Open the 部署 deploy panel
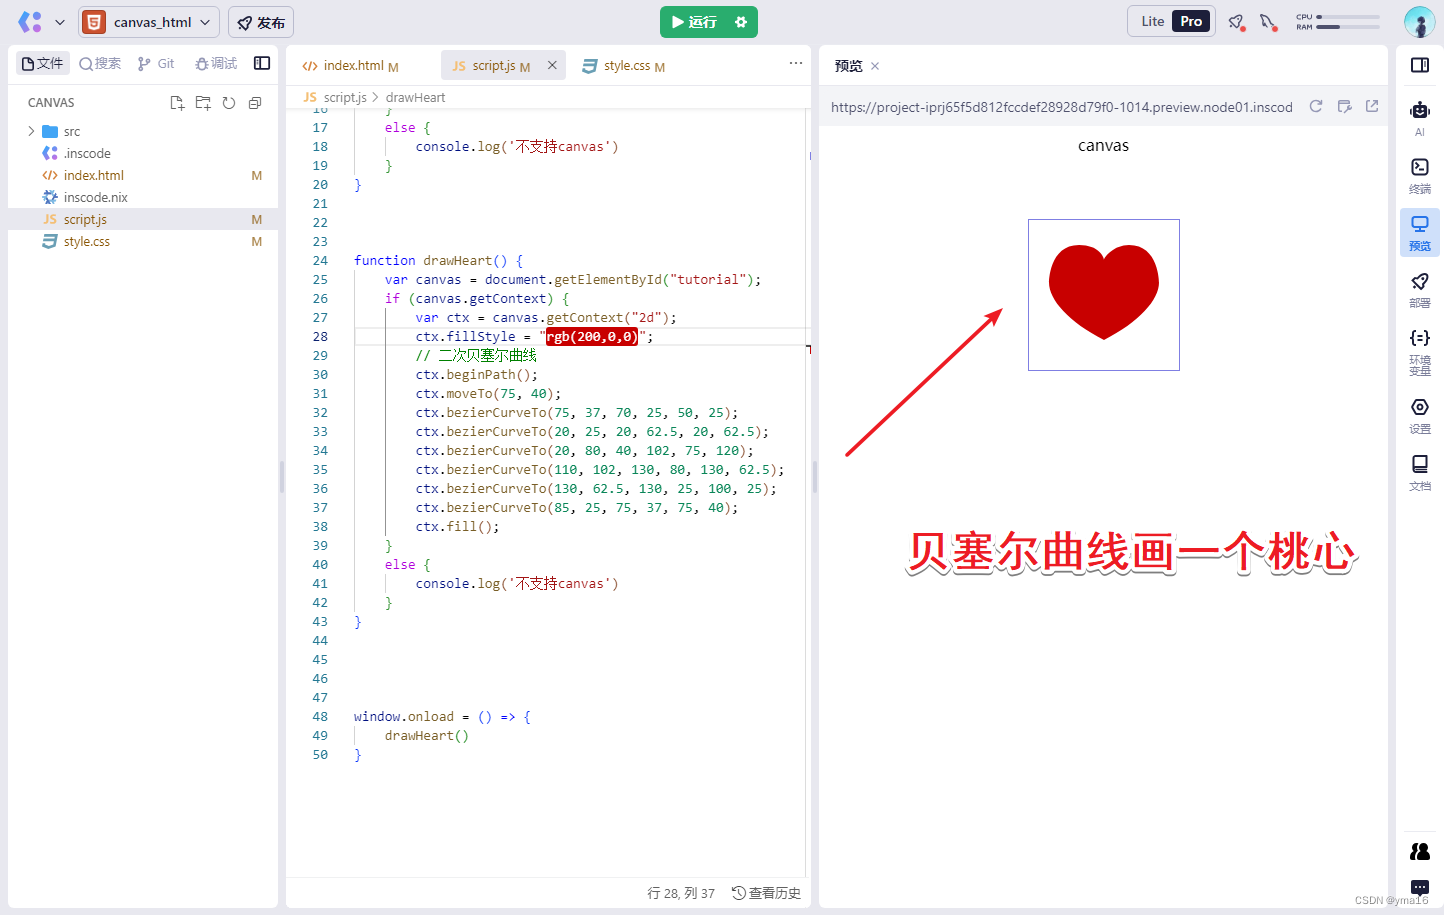The width and height of the screenshot is (1444, 915). [x=1420, y=290]
